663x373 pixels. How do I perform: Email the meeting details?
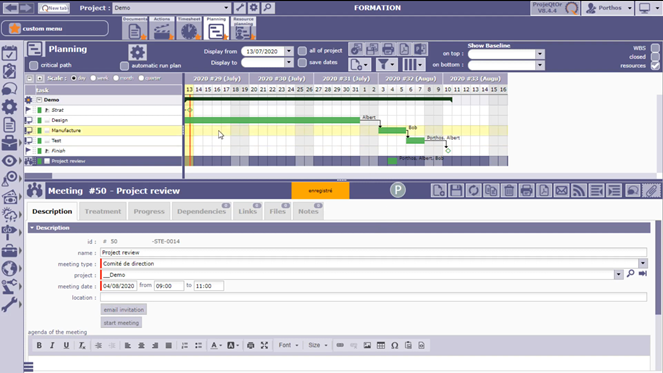(x=562, y=191)
